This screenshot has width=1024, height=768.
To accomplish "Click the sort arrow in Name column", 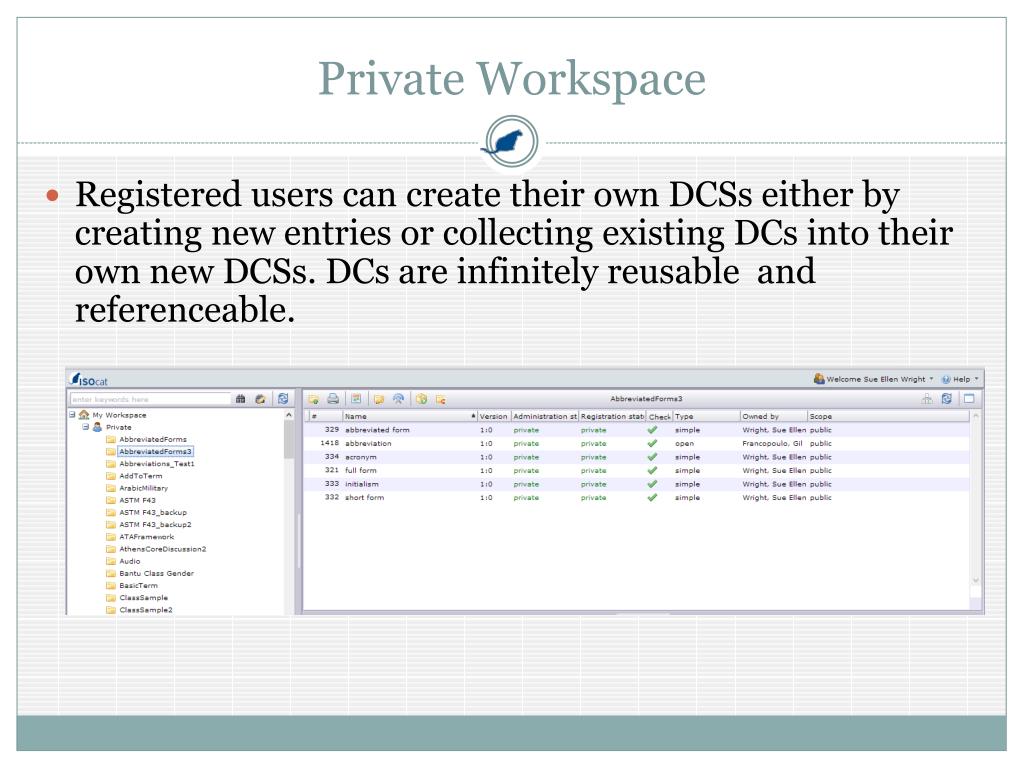I will pos(473,416).
